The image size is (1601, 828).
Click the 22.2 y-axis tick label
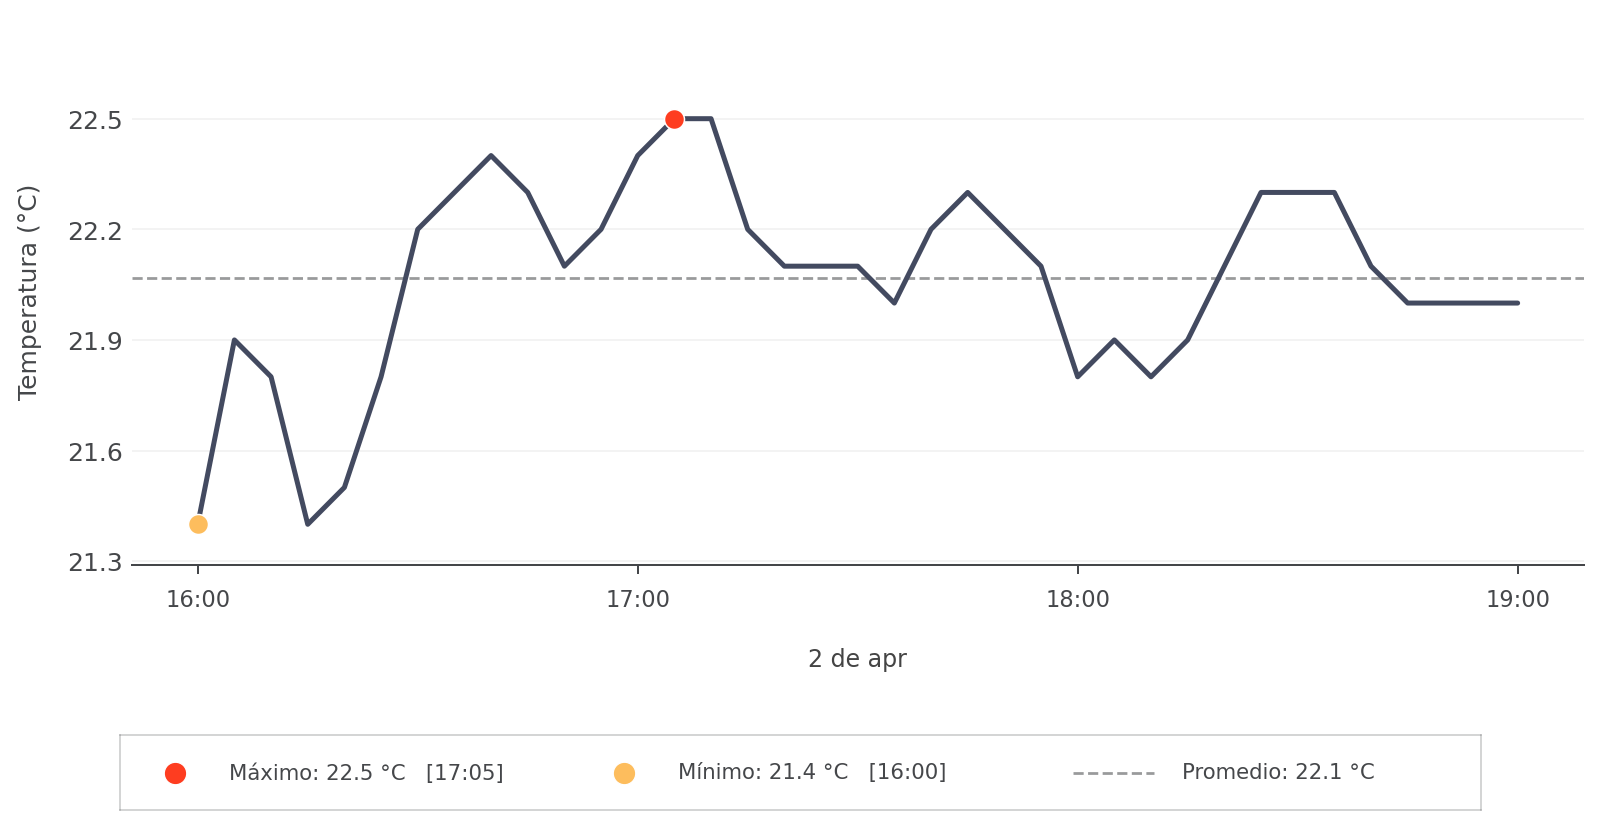click(x=95, y=231)
